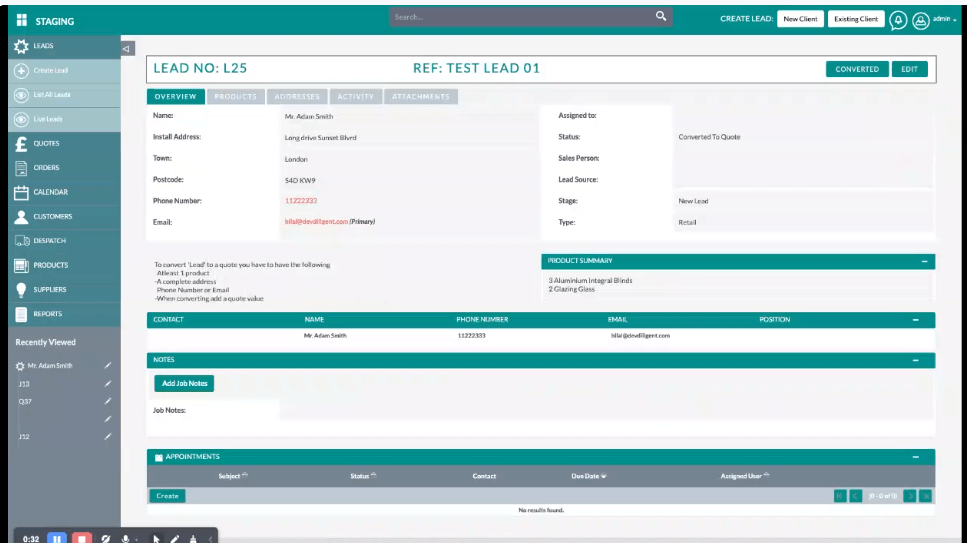Switch to the Addresses tab
The height and width of the screenshot is (543, 967).
[x=297, y=97]
